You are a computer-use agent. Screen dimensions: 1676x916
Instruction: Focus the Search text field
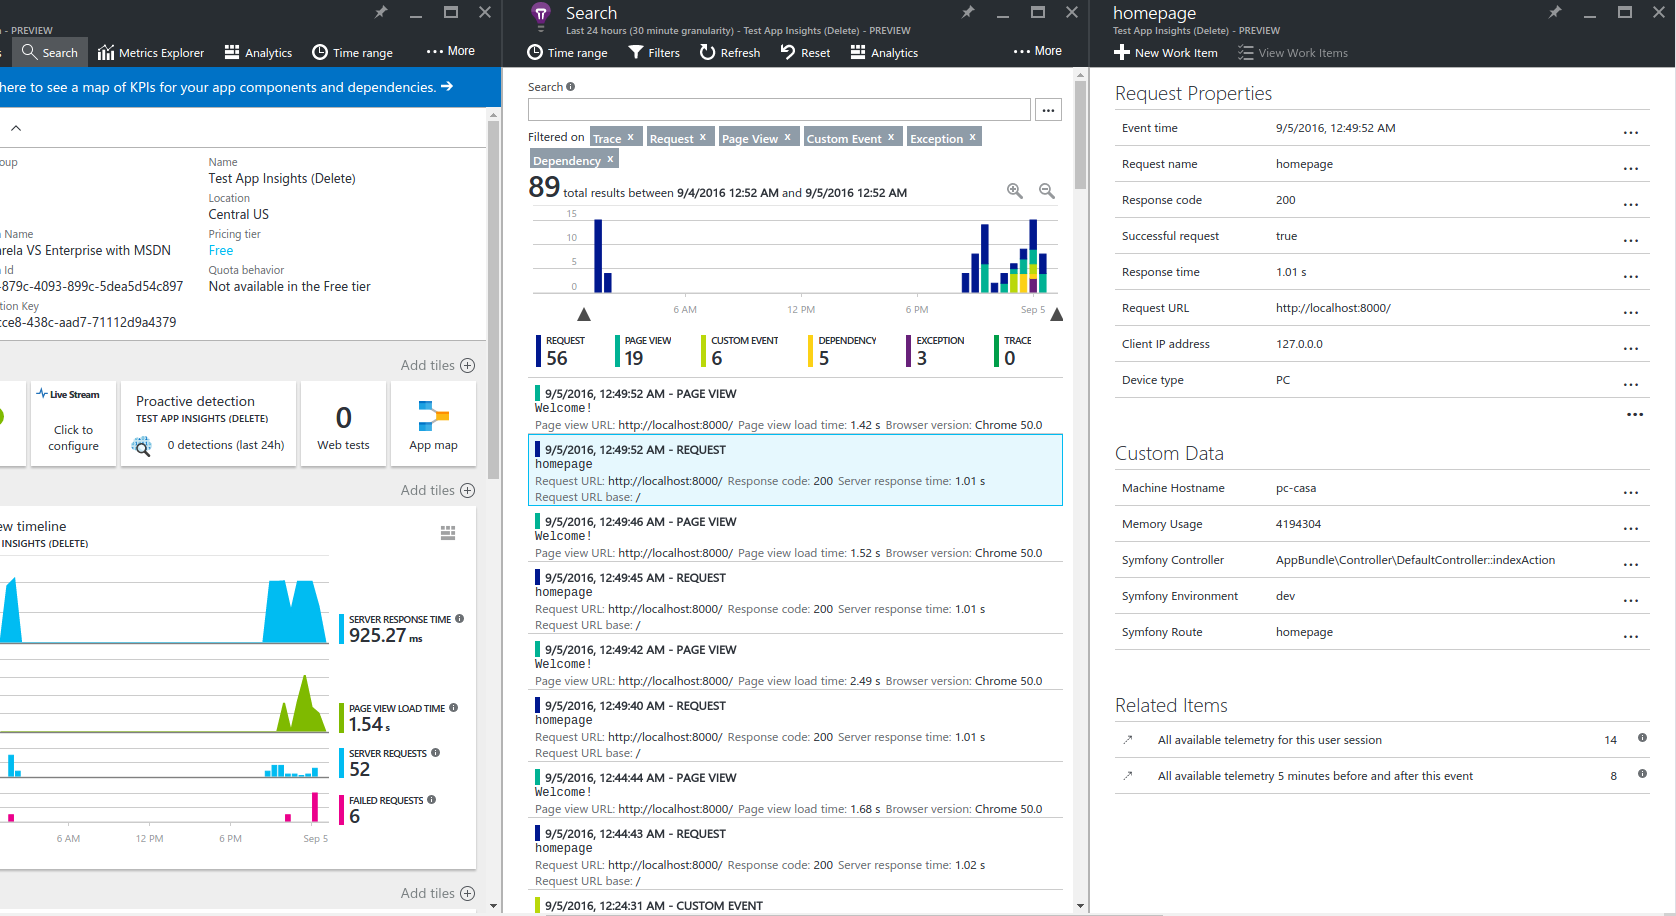point(779,110)
